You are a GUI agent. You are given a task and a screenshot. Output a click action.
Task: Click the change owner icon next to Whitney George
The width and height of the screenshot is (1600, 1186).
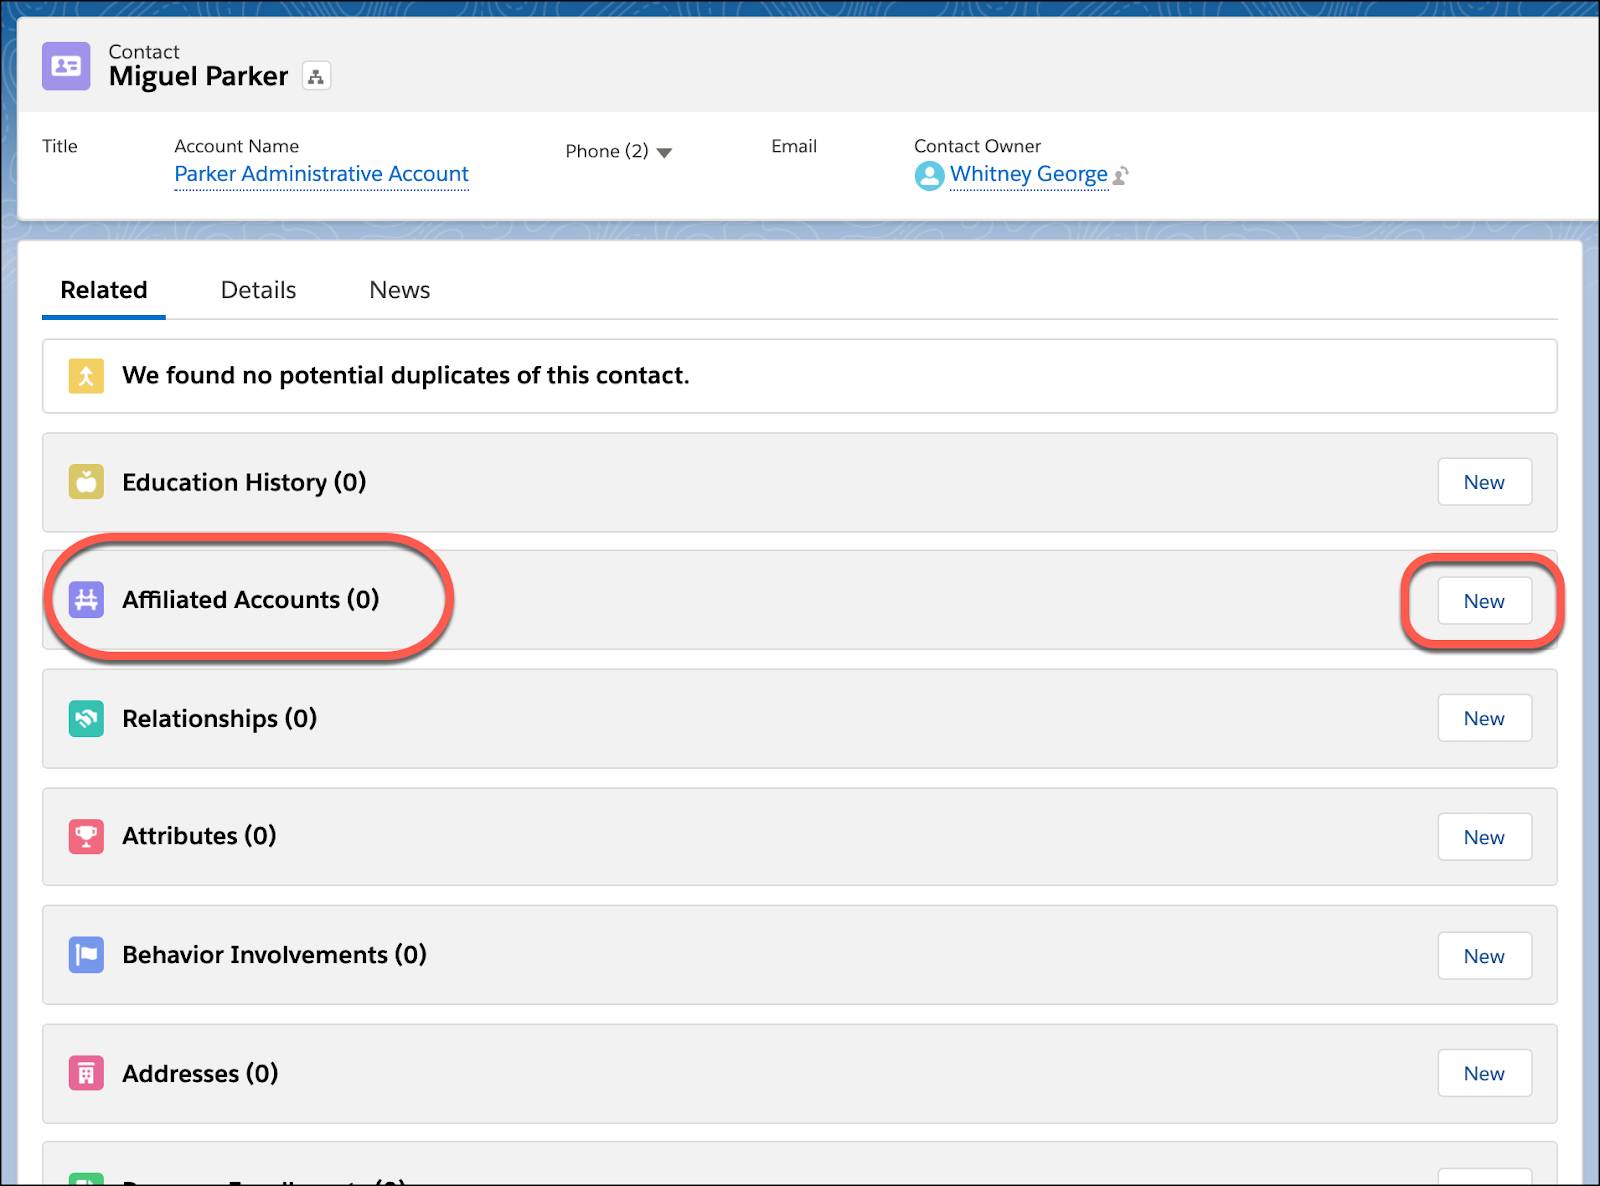(1121, 176)
